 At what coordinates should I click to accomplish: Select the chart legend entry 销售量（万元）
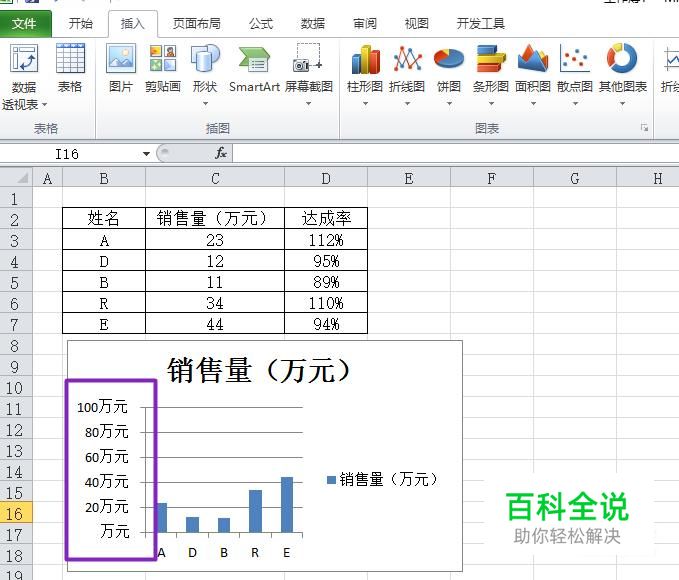tap(382, 480)
